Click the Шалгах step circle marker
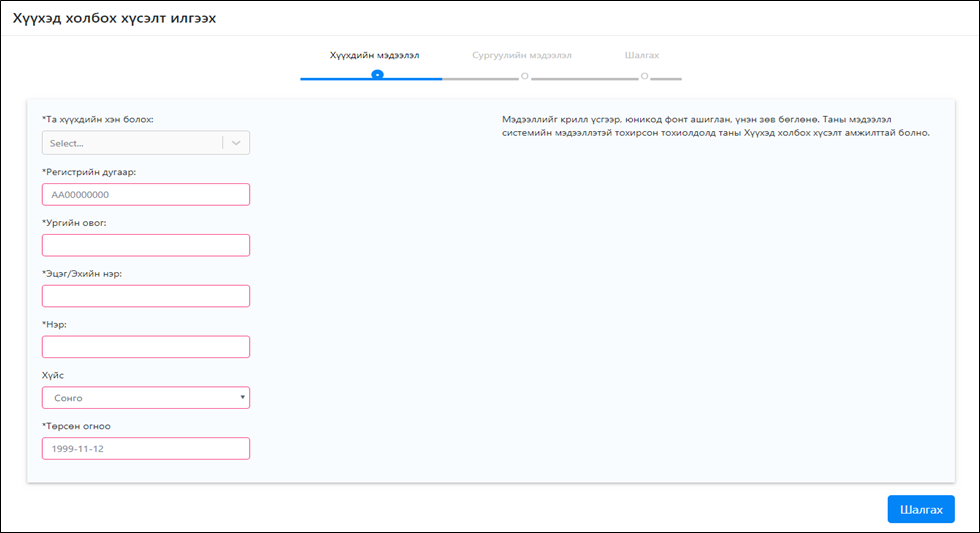The image size is (980, 533). tap(644, 76)
